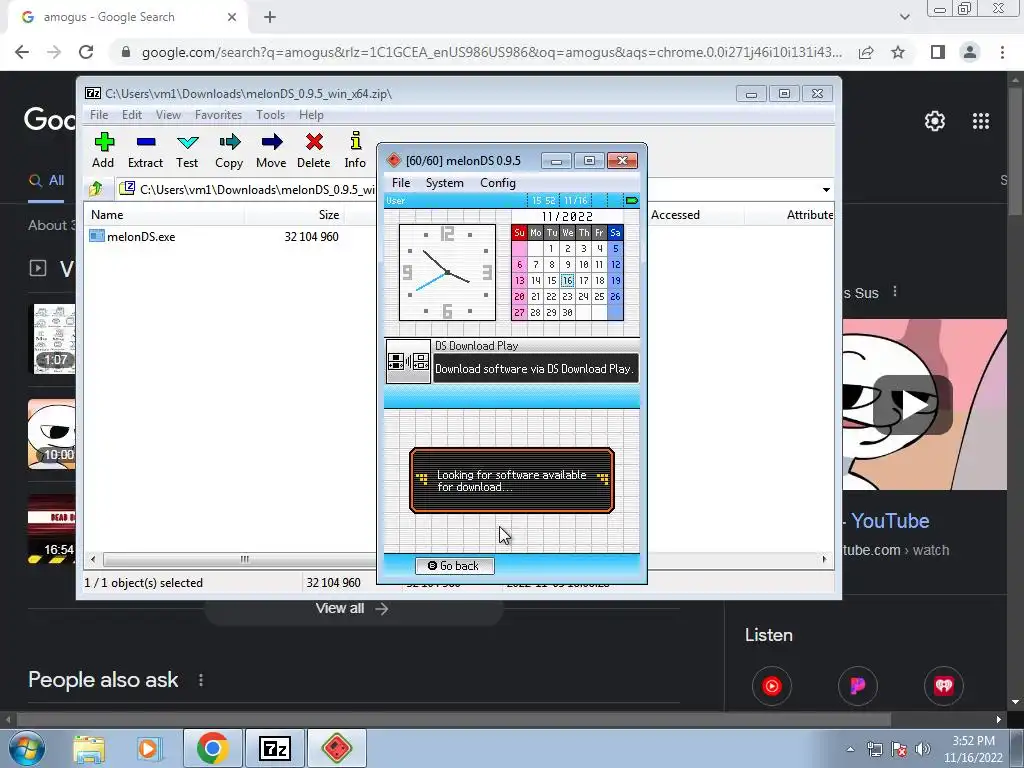Image resolution: width=1024 pixels, height=768 pixels.
Task: Switch to melonDS in taskbar
Action: pyautogui.click(x=337, y=748)
